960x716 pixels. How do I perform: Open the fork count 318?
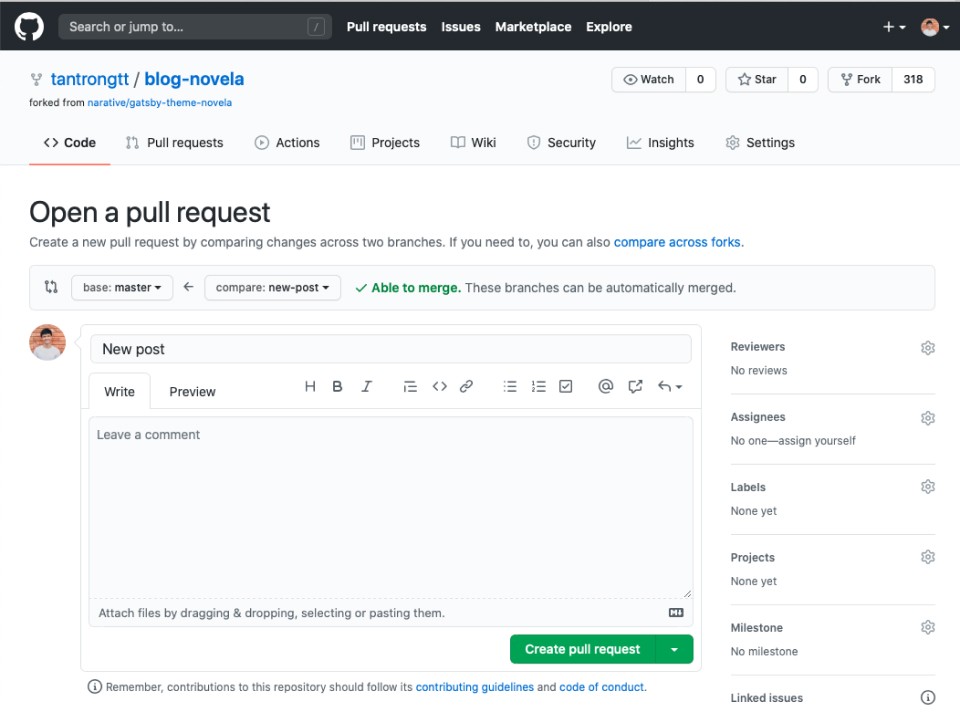pos(913,80)
